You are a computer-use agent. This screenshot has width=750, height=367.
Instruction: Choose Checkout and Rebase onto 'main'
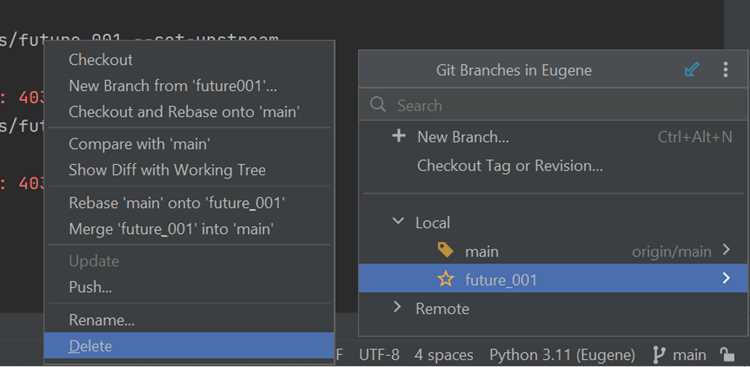click(189, 111)
